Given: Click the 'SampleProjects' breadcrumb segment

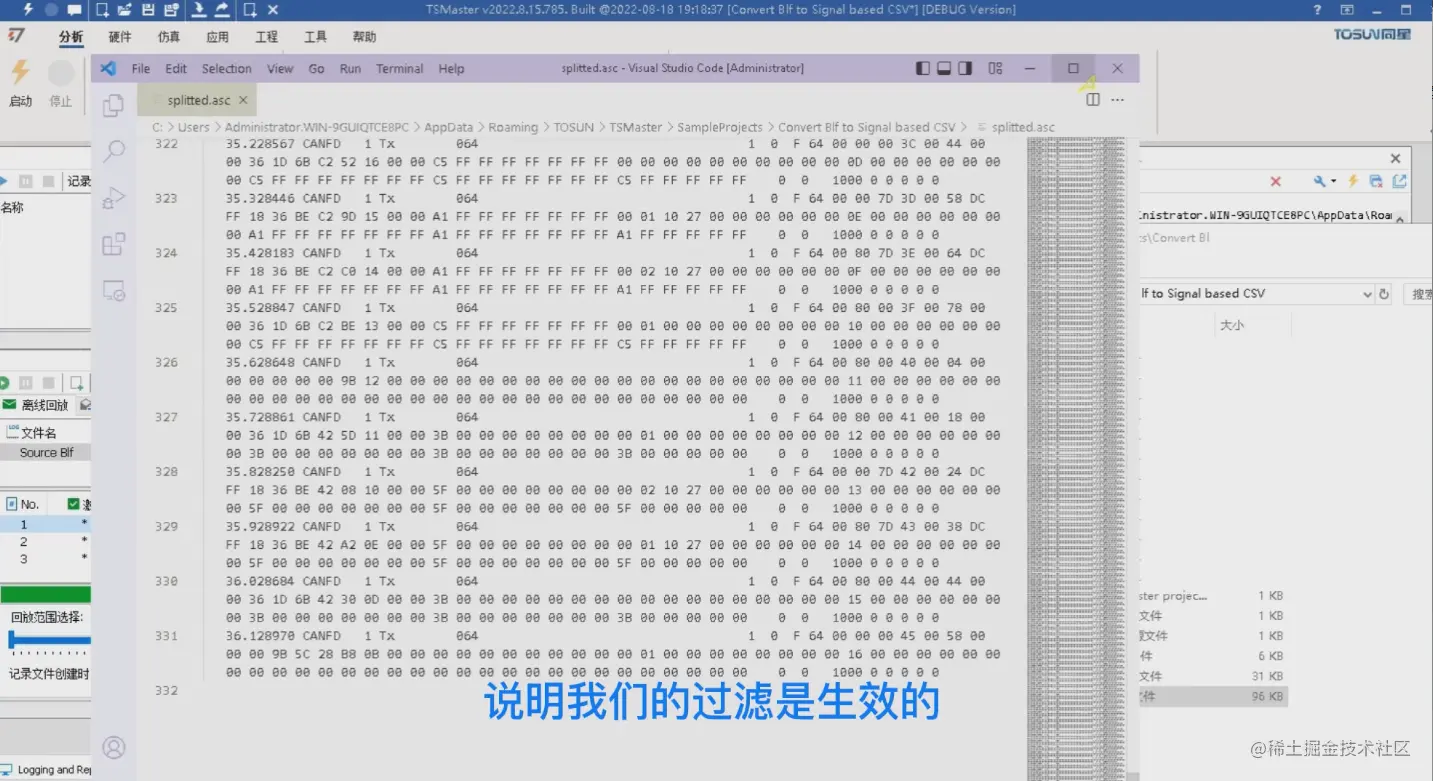Looking at the screenshot, I should point(719,127).
